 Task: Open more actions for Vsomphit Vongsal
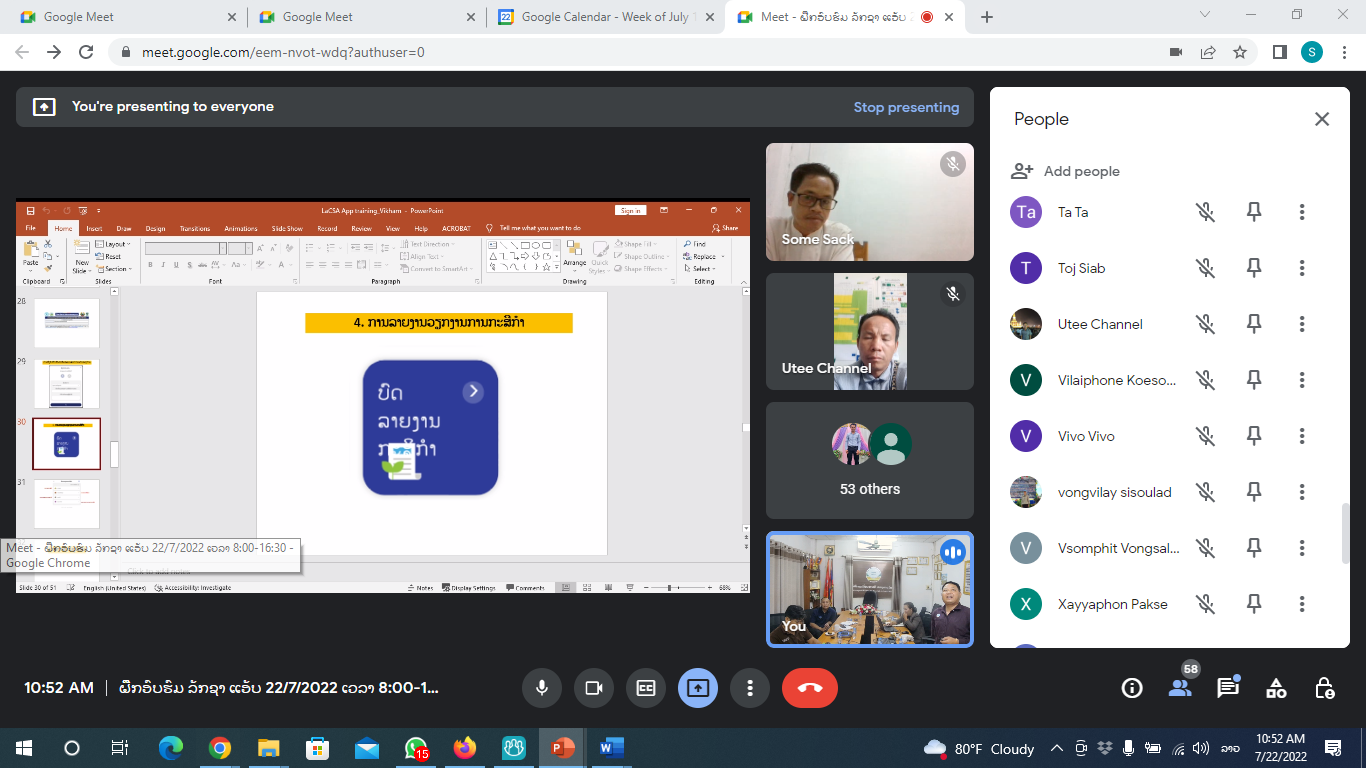(x=1302, y=548)
